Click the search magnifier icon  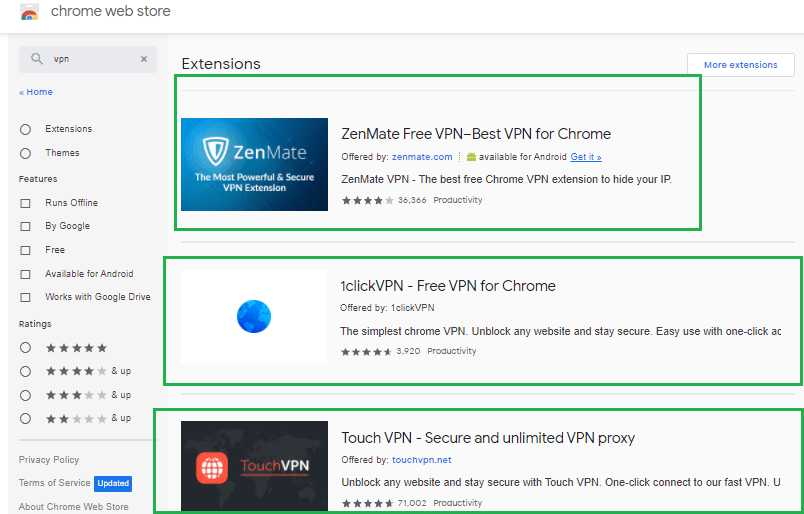click(x=36, y=59)
